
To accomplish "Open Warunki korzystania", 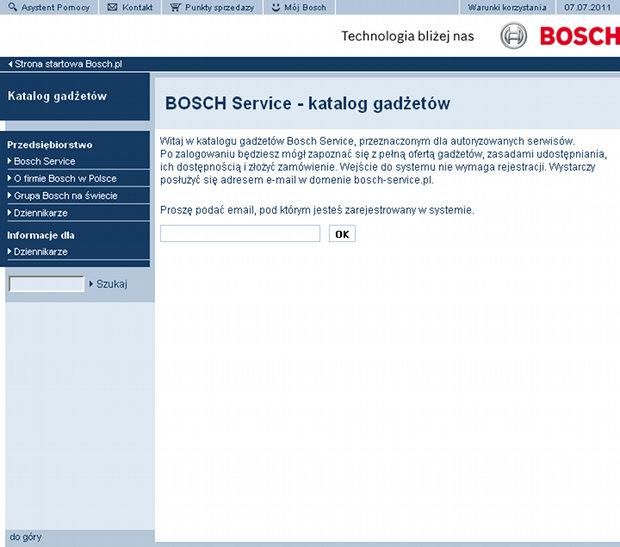I will pyautogui.click(x=507, y=7).
